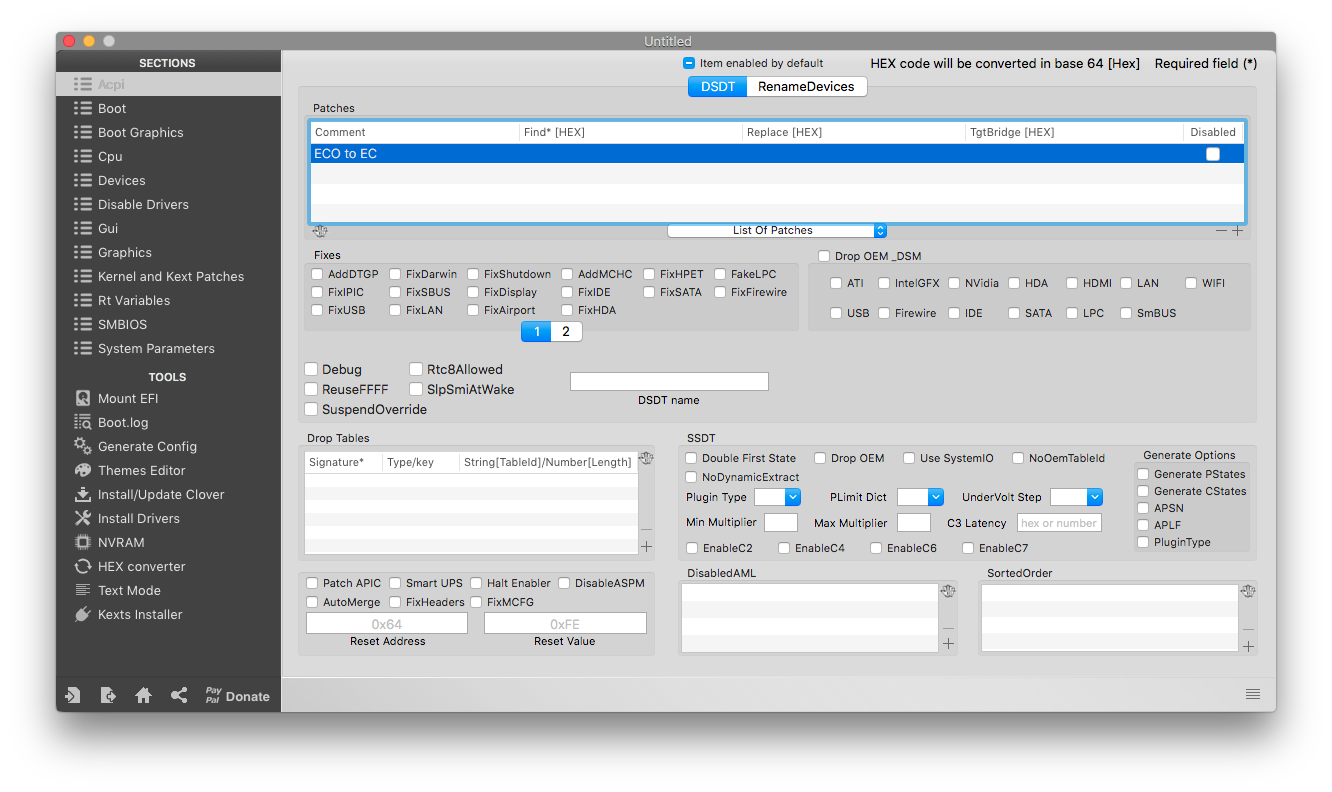Click the DSDT name input field

point(669,381)
